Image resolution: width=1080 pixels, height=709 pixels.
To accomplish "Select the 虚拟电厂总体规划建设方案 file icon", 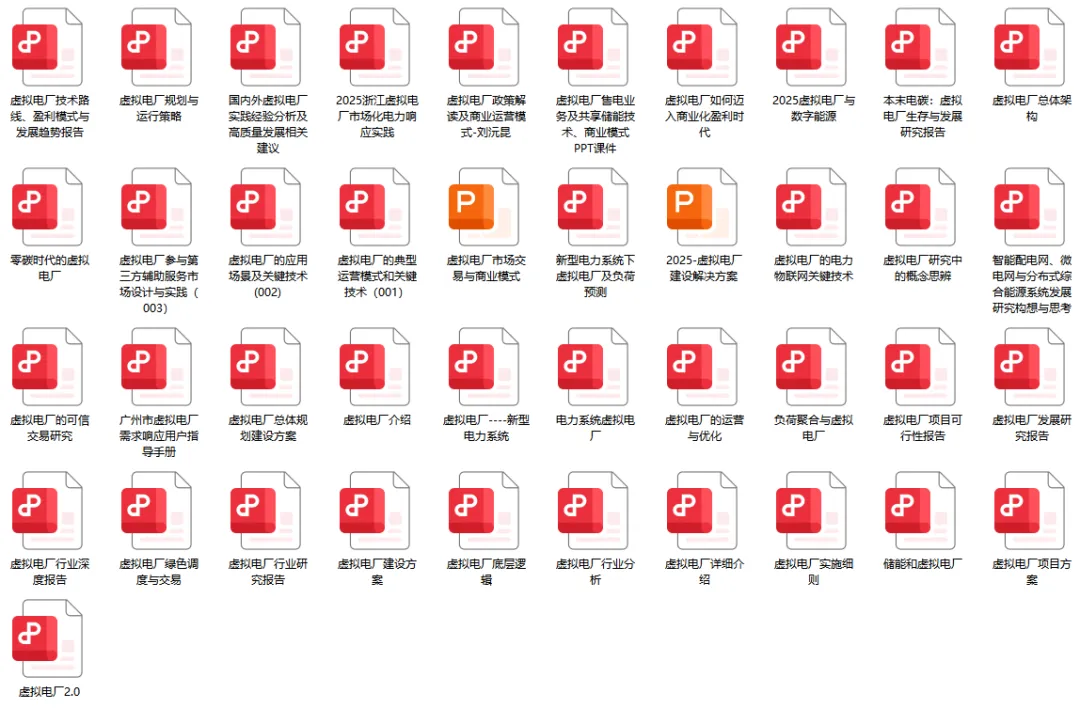I will (x=266, y=367).
